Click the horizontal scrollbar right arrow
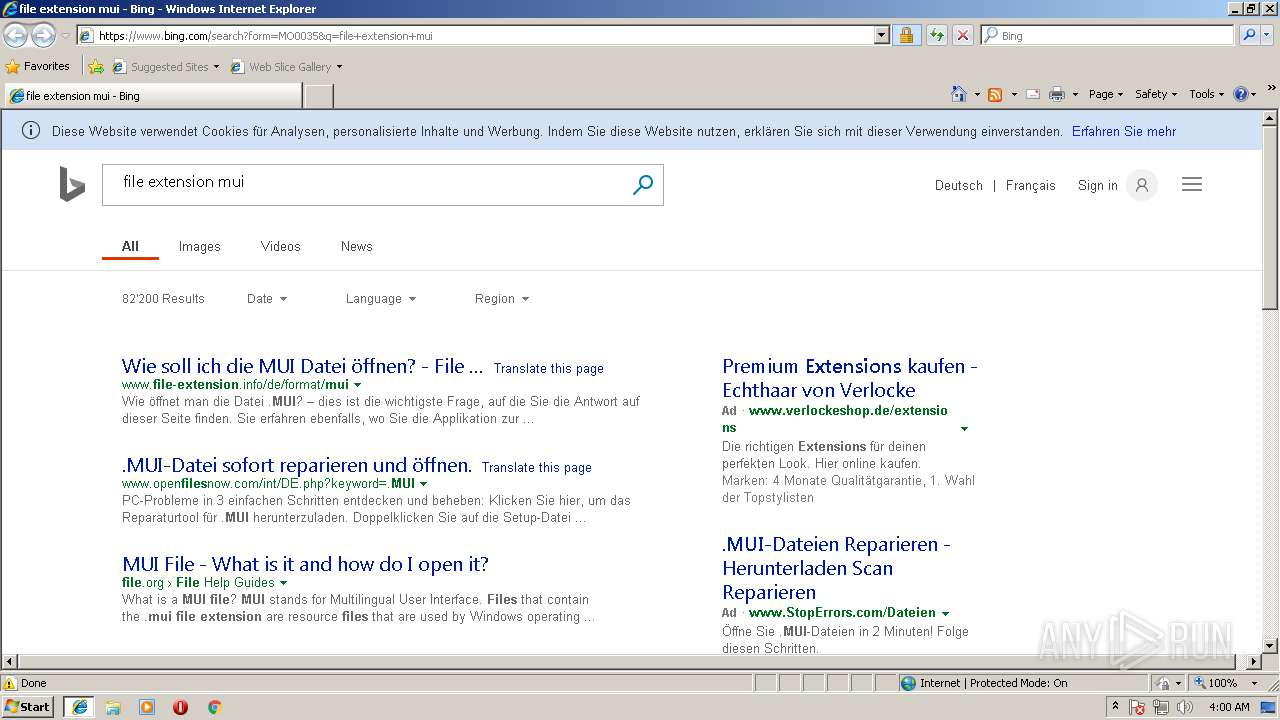Viewport: 1280px width, 720px height. tap(1254, 661)
